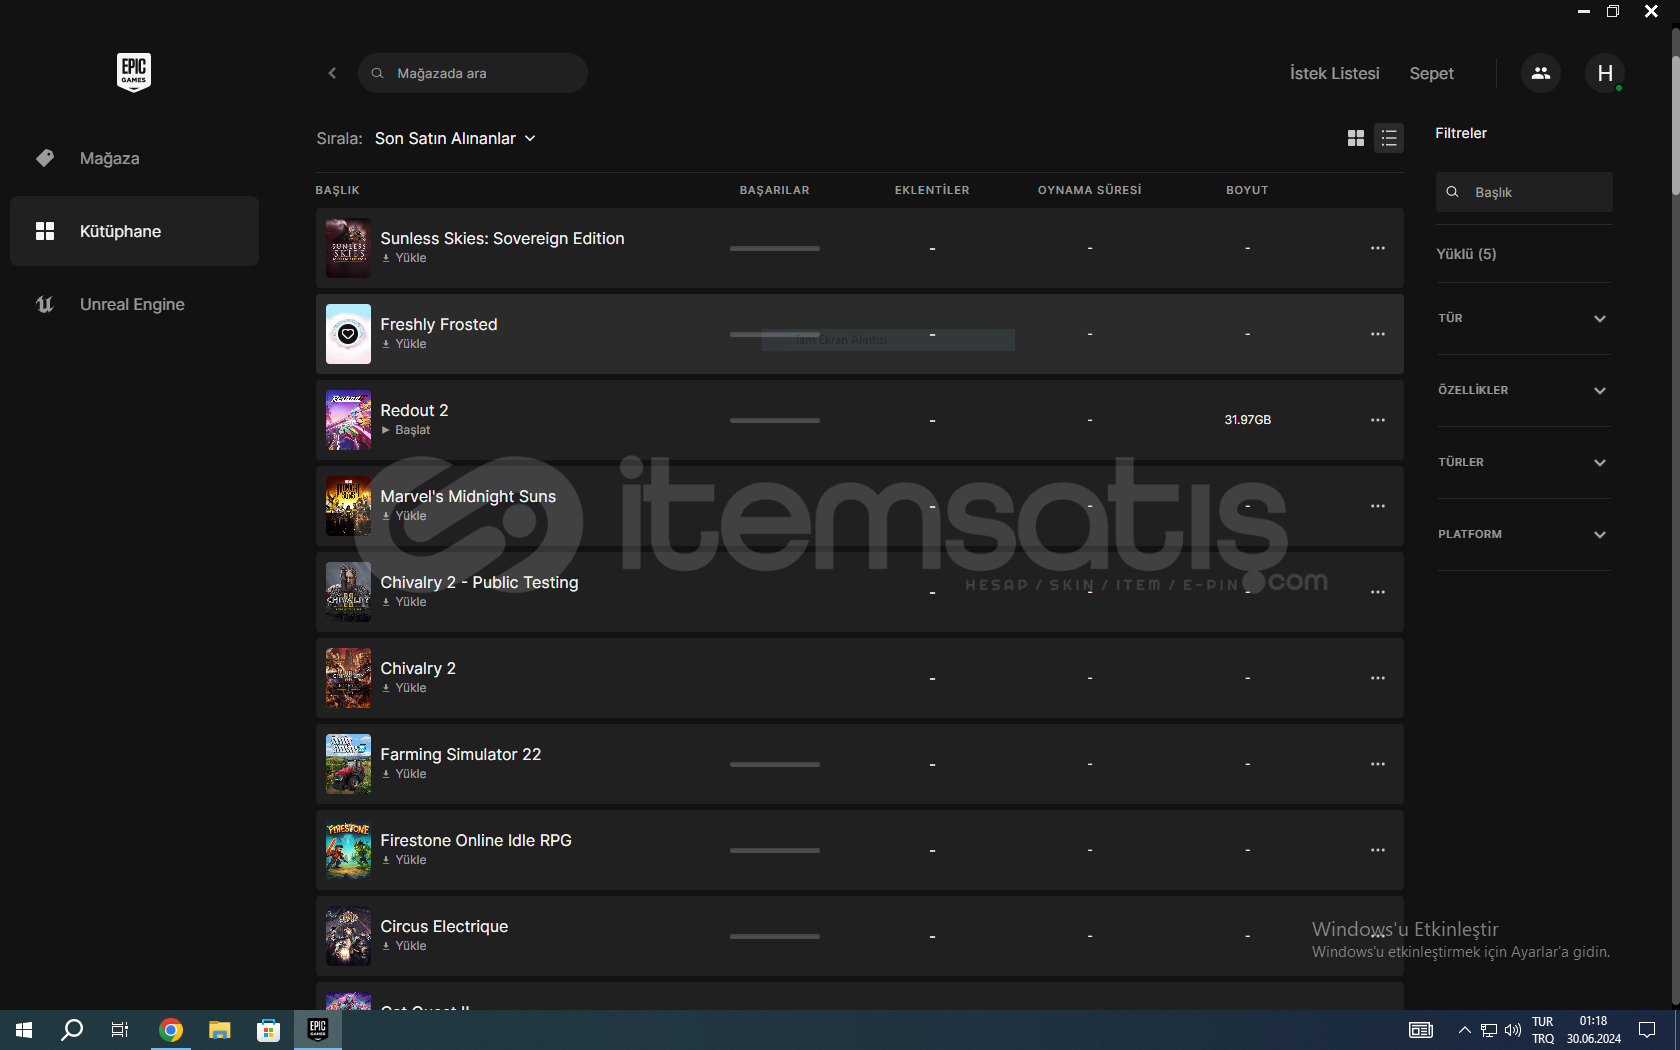The width and height of the screenshot is (1680, 1050).
Task: Click the Redout 2 cover thumbnail
Action: tap(348, 420)
